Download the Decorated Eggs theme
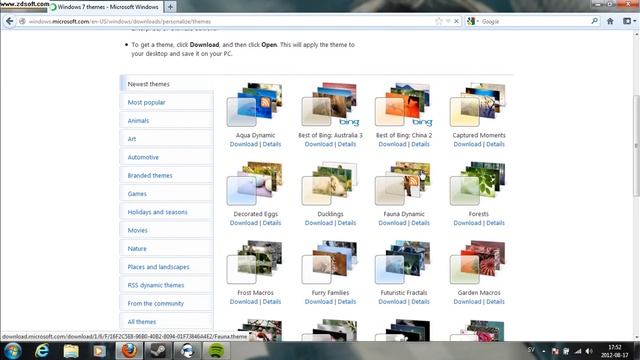Screen dimensions: 640x360 (x=244, y=223)
